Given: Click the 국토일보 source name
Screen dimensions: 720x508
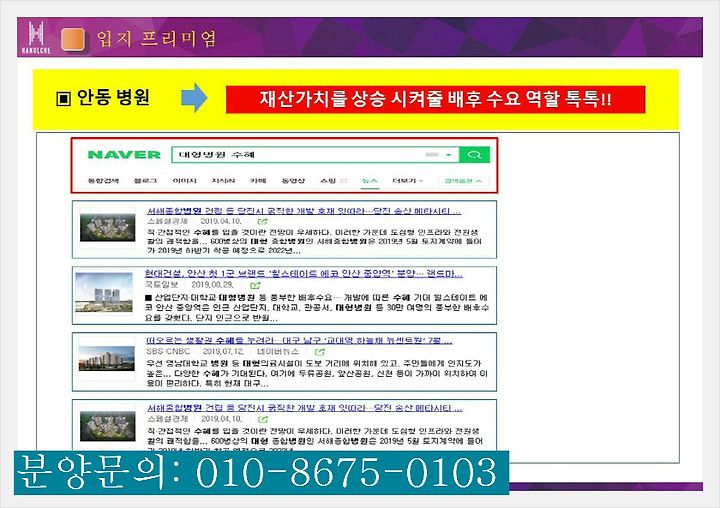Looking at the screenshot, I should point(161,285).
